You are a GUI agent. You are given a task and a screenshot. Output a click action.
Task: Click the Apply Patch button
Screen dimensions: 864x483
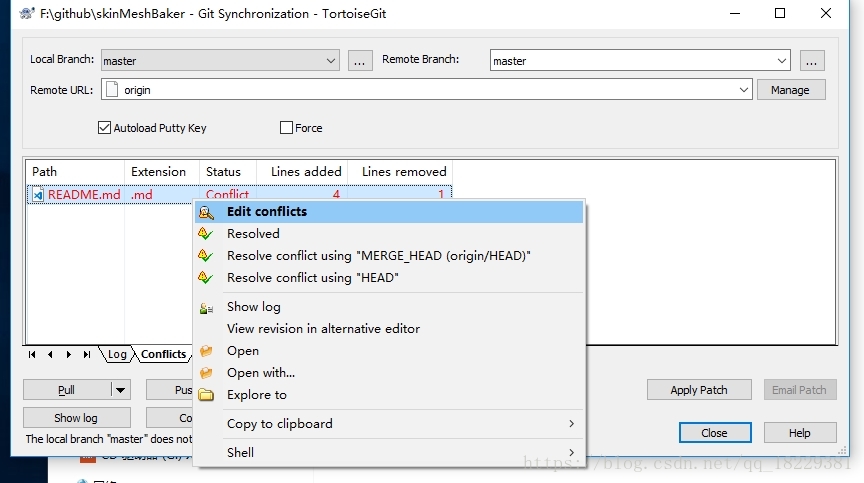(x=699, y=390)
